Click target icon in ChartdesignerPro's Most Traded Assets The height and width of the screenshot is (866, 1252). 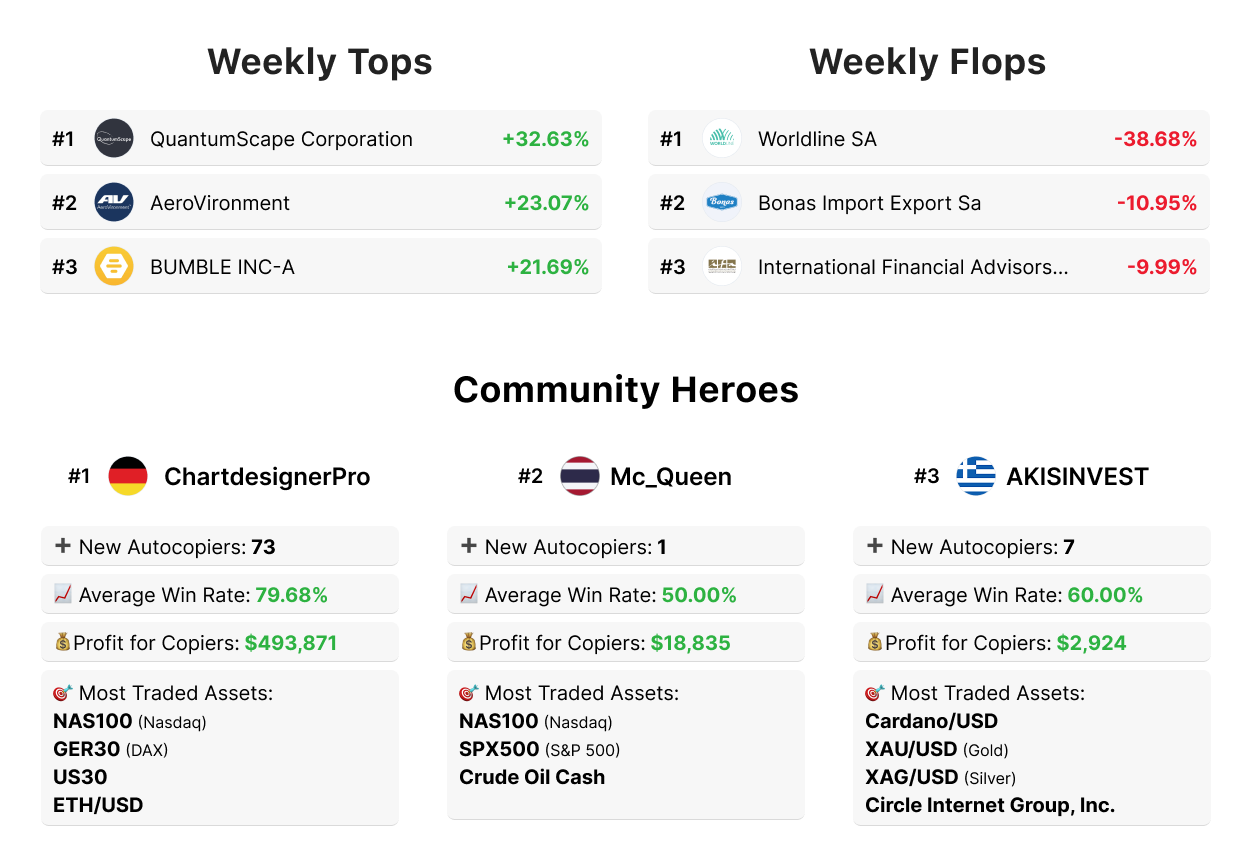63,692
